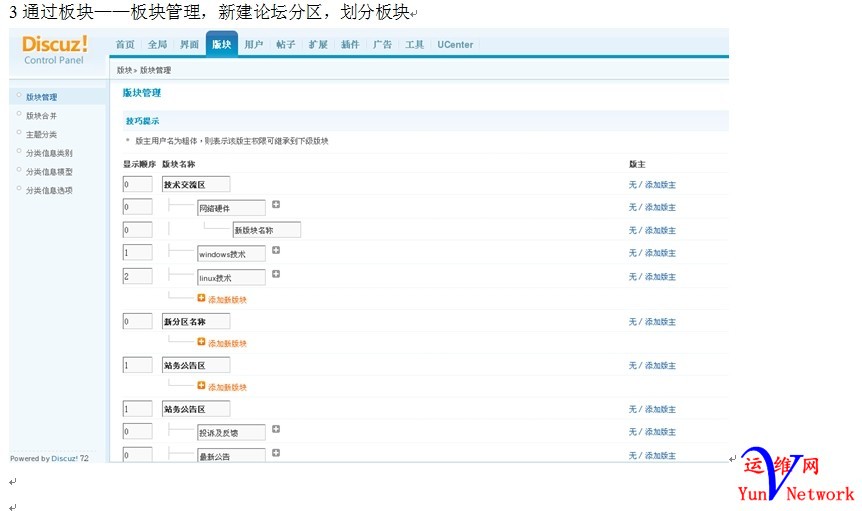Screen dimensions: 862x511
Task: Click plus icon beside 最新公告
Action: point(276,453)
